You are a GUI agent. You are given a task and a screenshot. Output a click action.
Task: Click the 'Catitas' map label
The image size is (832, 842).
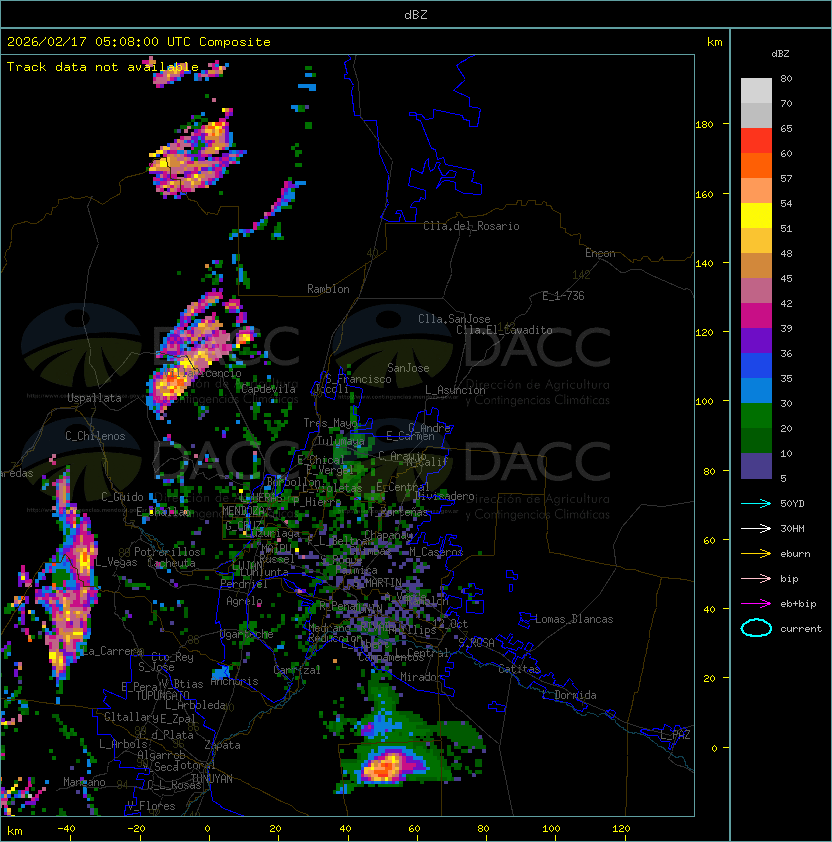pos(519,669)
